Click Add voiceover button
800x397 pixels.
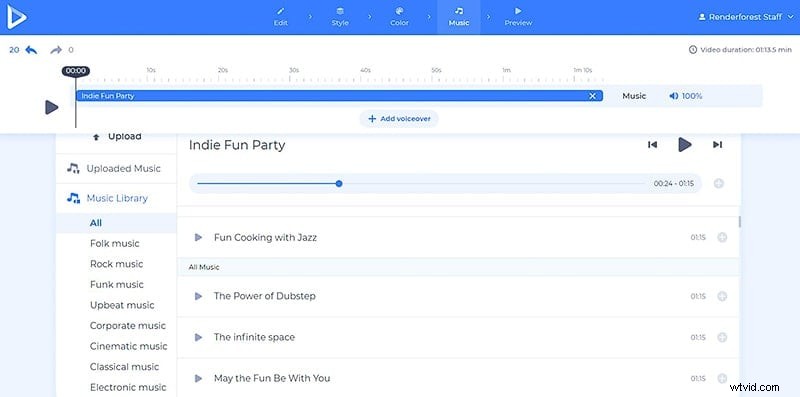click(x=399, y=118)
